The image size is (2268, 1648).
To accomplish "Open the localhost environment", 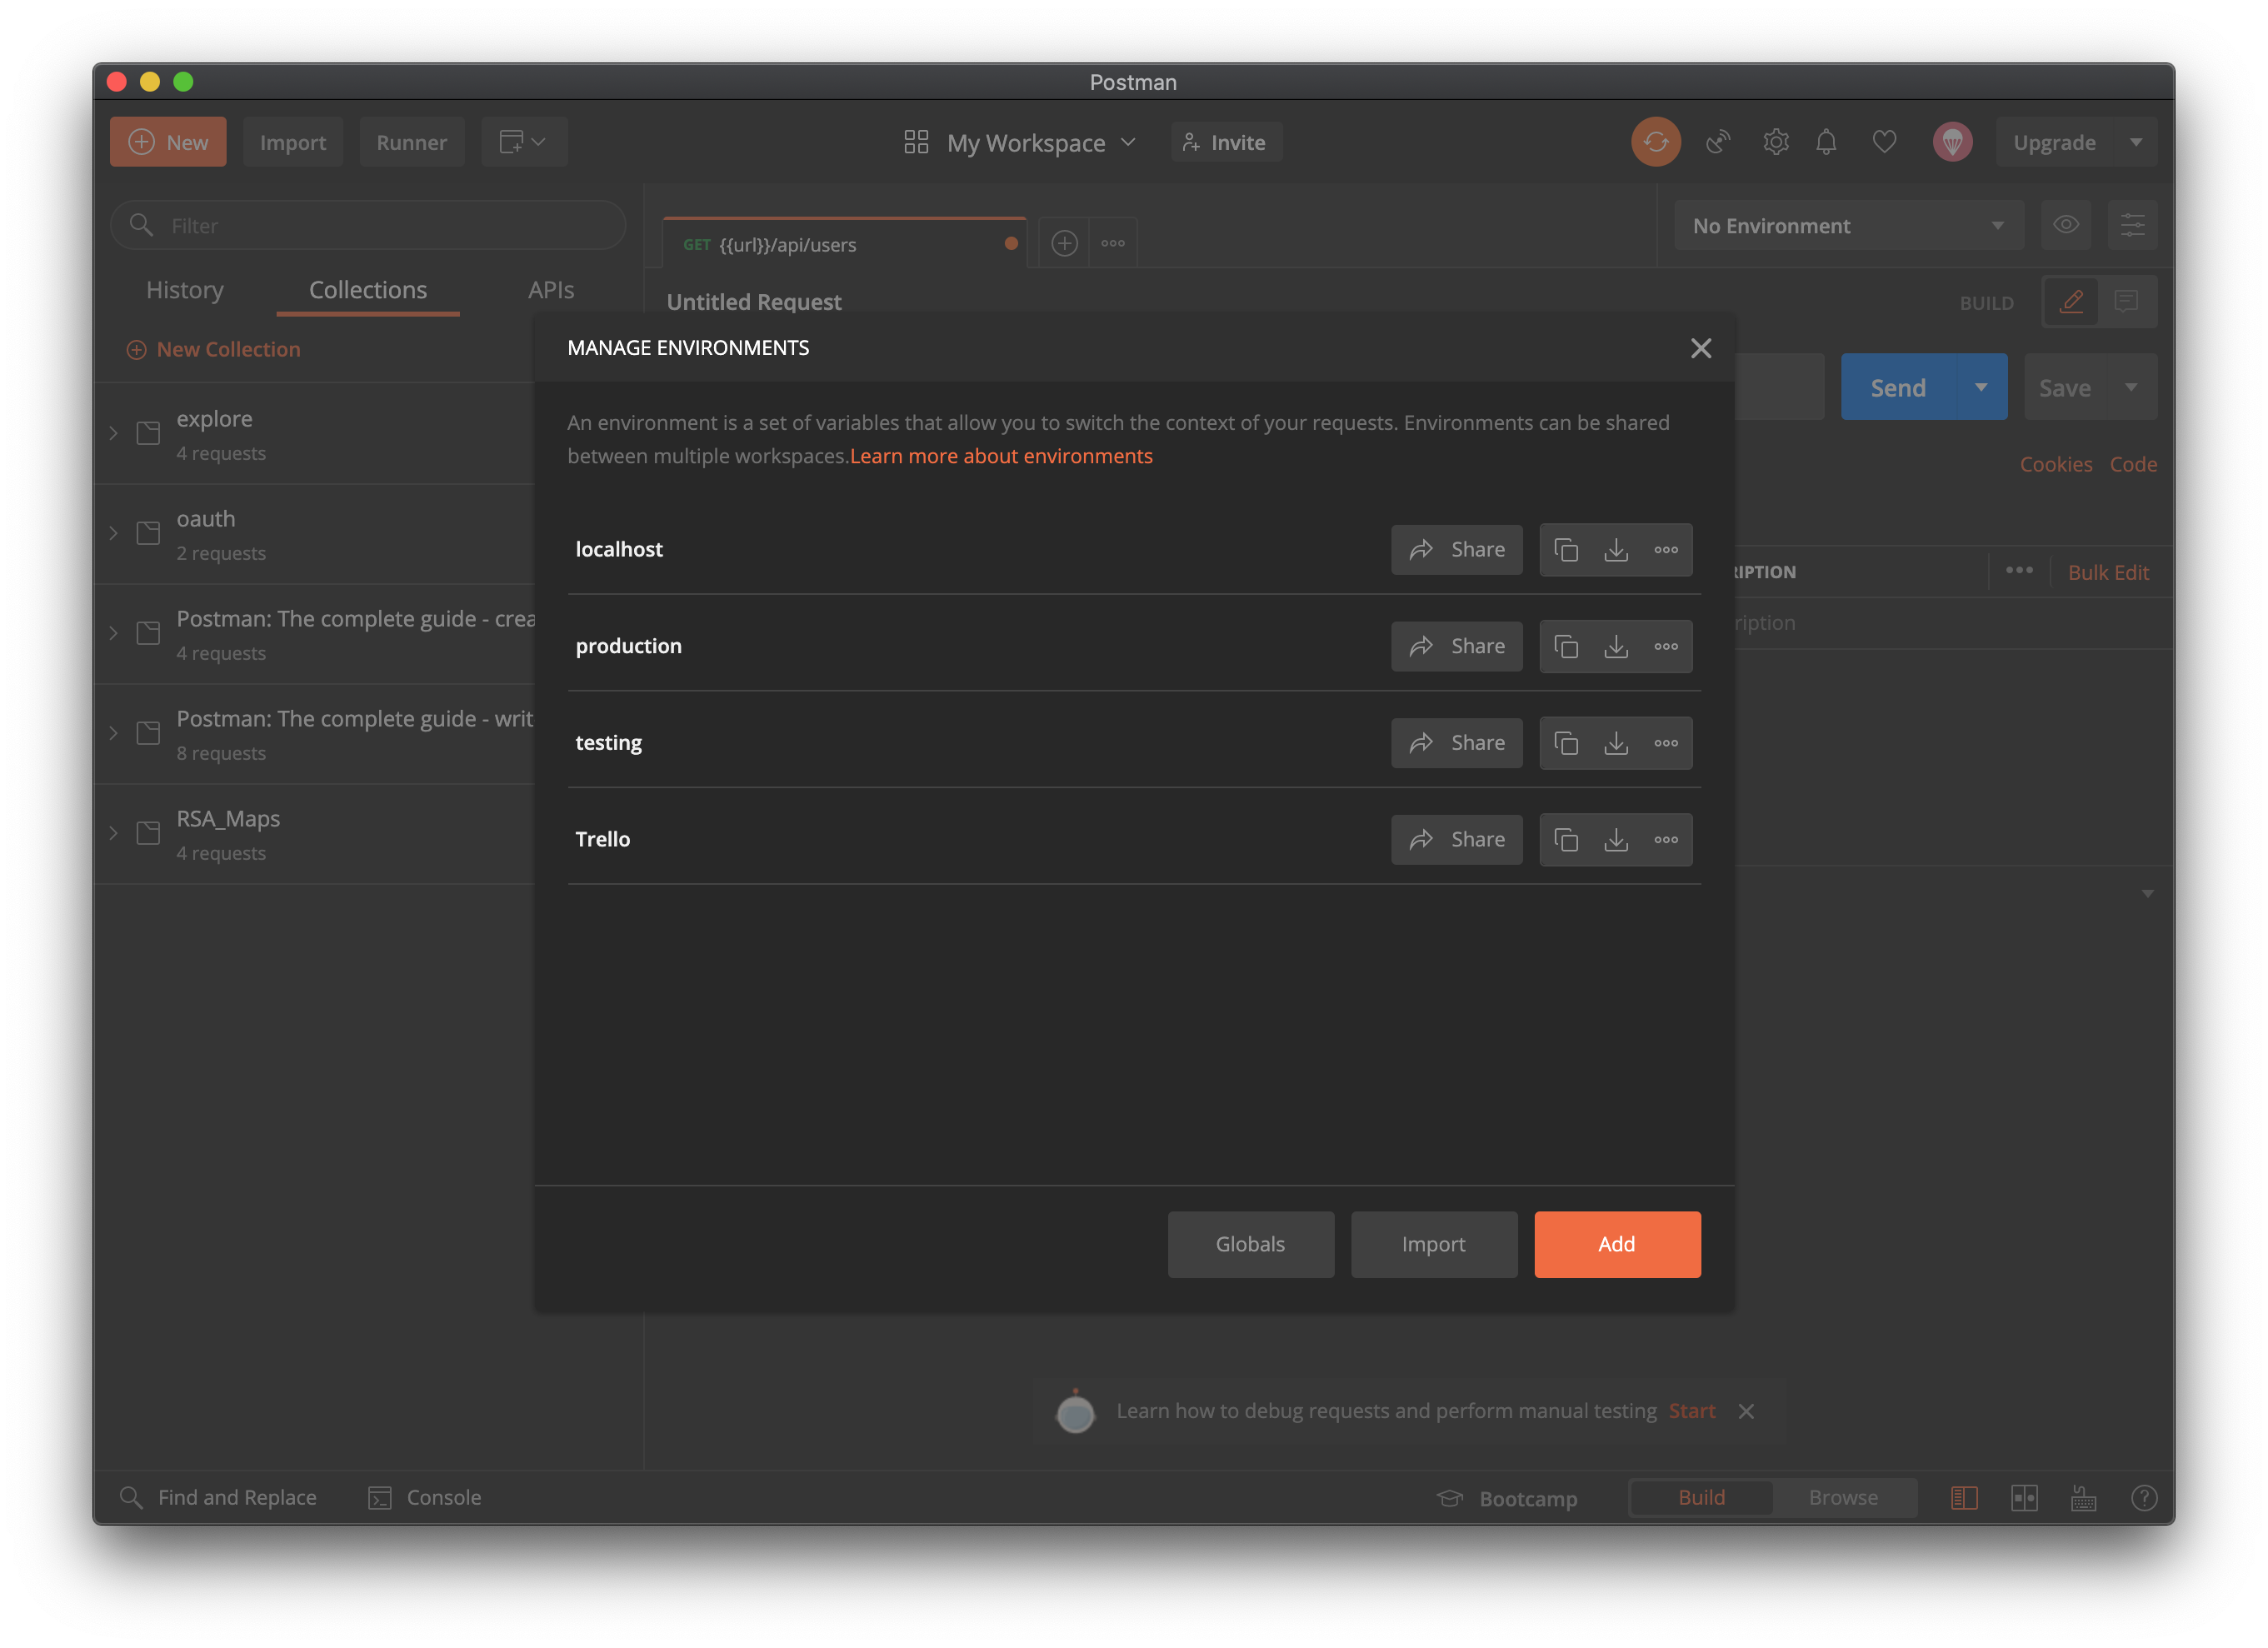I will click(x=619, y=549).
